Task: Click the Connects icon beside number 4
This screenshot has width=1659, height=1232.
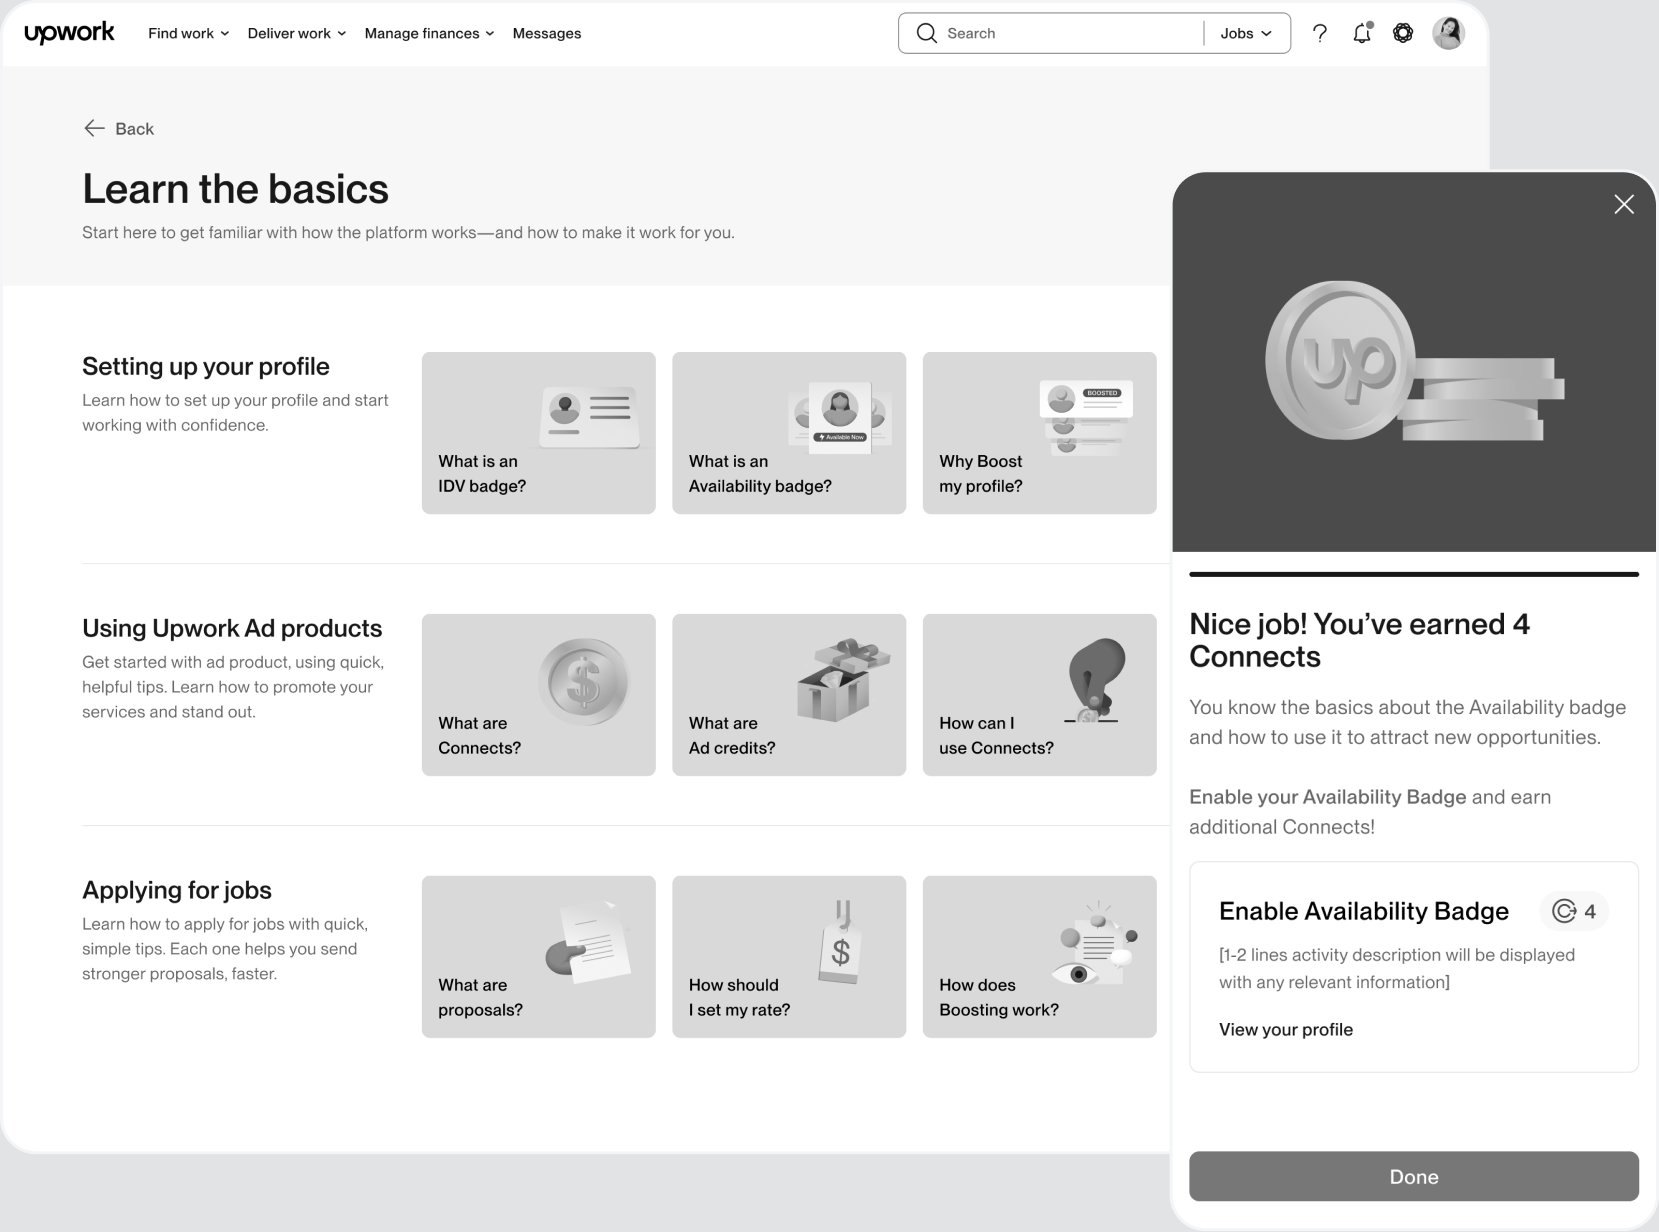Action: [x=1564, y=911]
